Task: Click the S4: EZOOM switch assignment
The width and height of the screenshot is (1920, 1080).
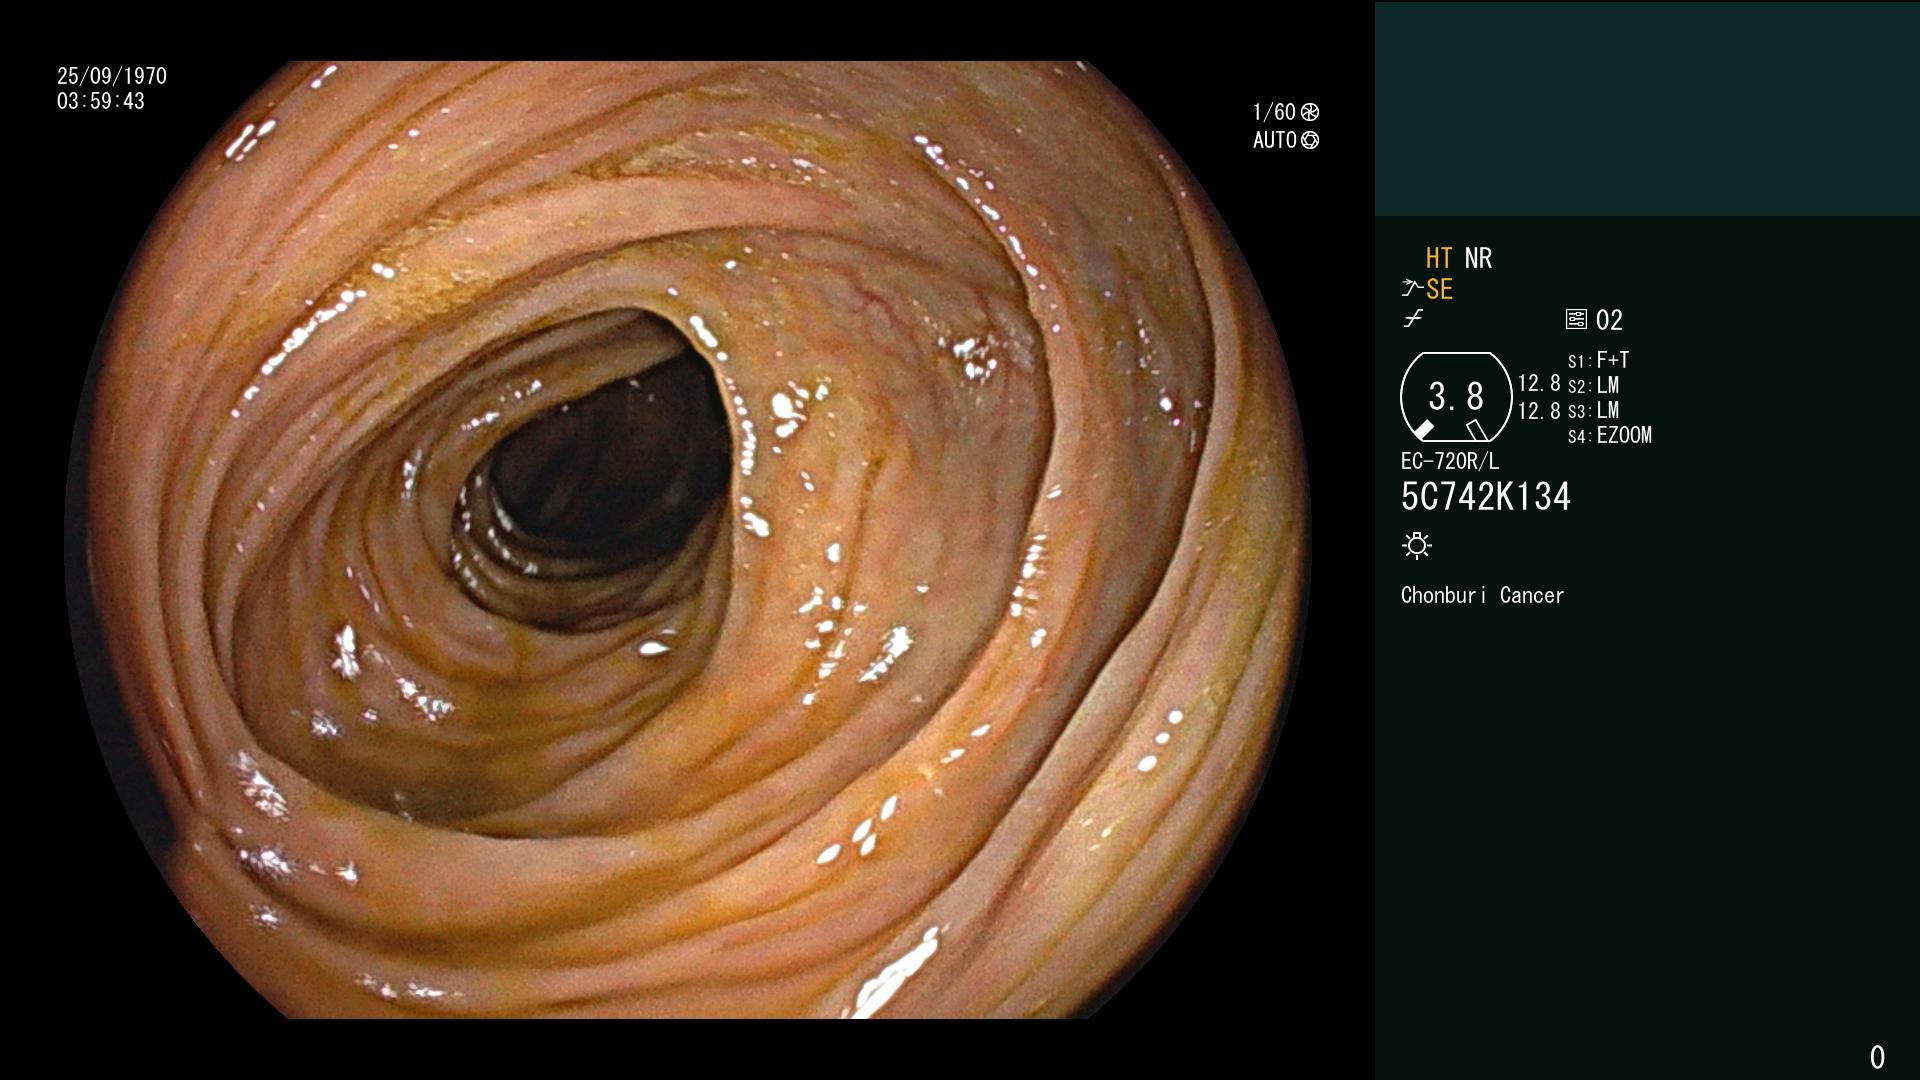Action: [x=1610, y=435]
